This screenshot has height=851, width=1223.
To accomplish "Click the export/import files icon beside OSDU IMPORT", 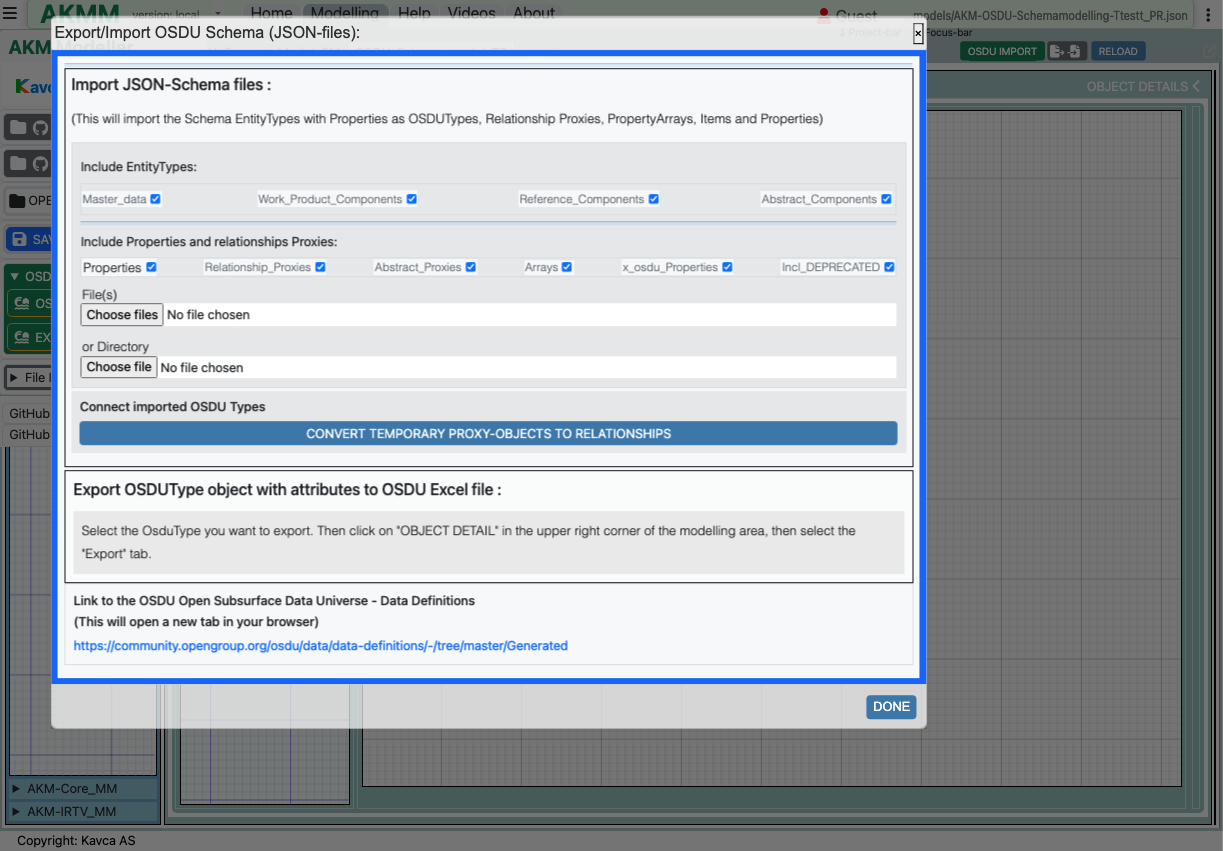I will coord(1067,51).
